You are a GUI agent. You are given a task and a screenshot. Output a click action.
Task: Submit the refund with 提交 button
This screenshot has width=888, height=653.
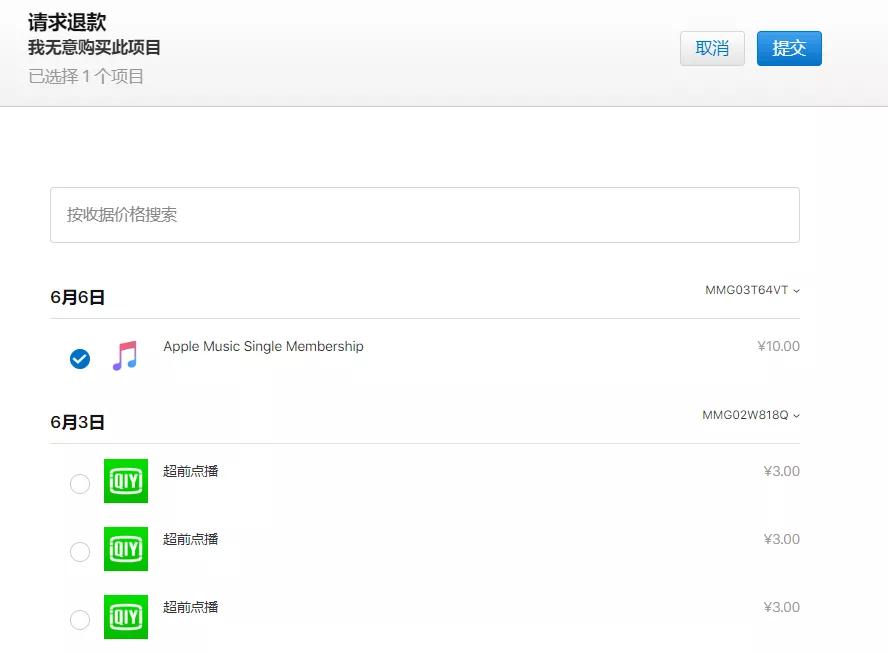tap(789, 49)
